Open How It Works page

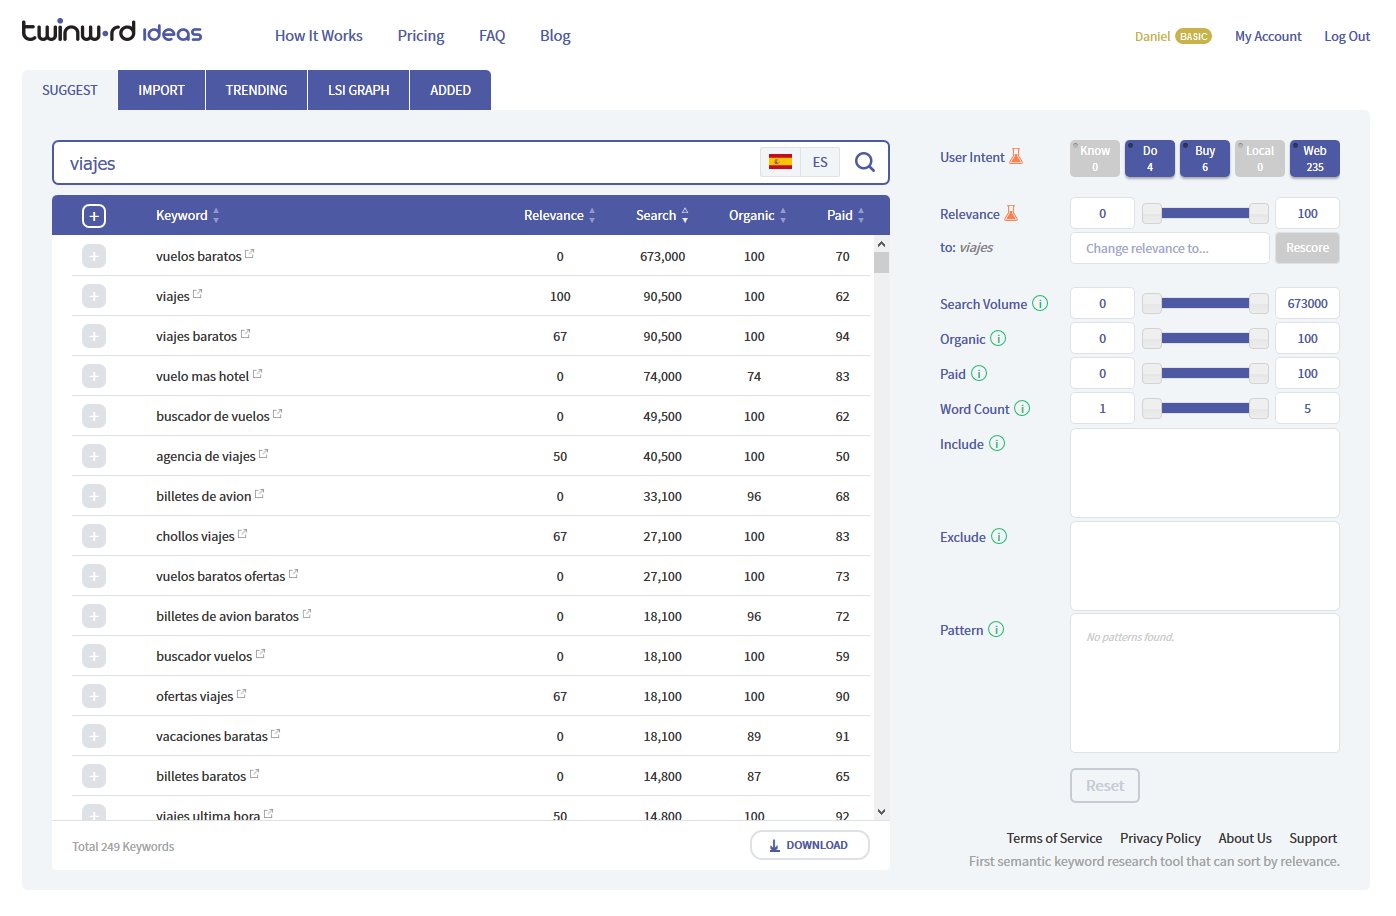tap(319, 36)
